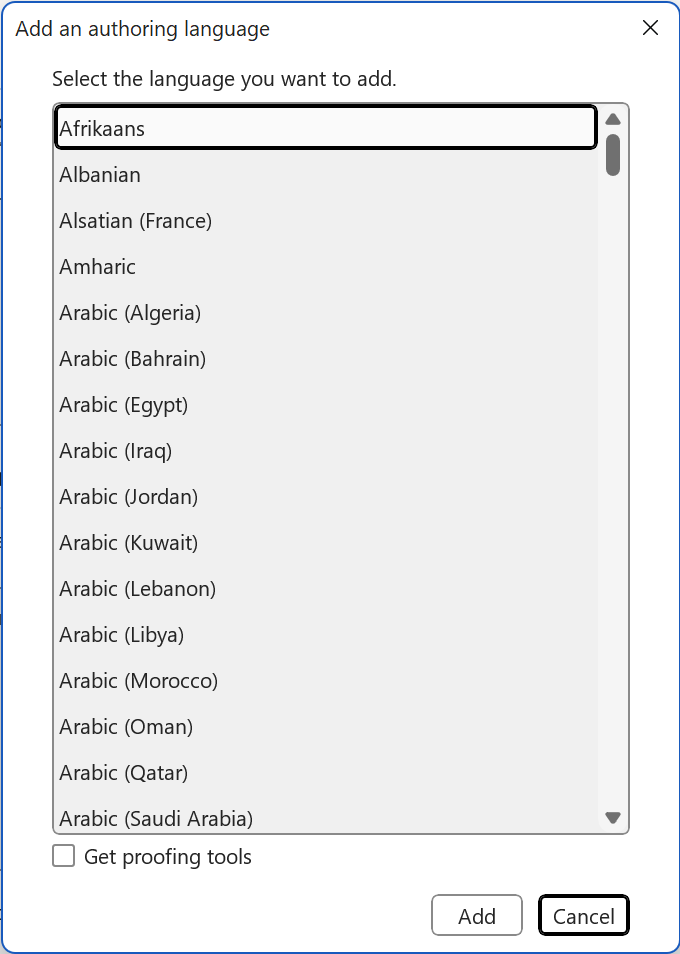Viewport: 680px width, 954px height.
Task: Choose Arabic (Bahrain) entry
Action: [326, 358]
